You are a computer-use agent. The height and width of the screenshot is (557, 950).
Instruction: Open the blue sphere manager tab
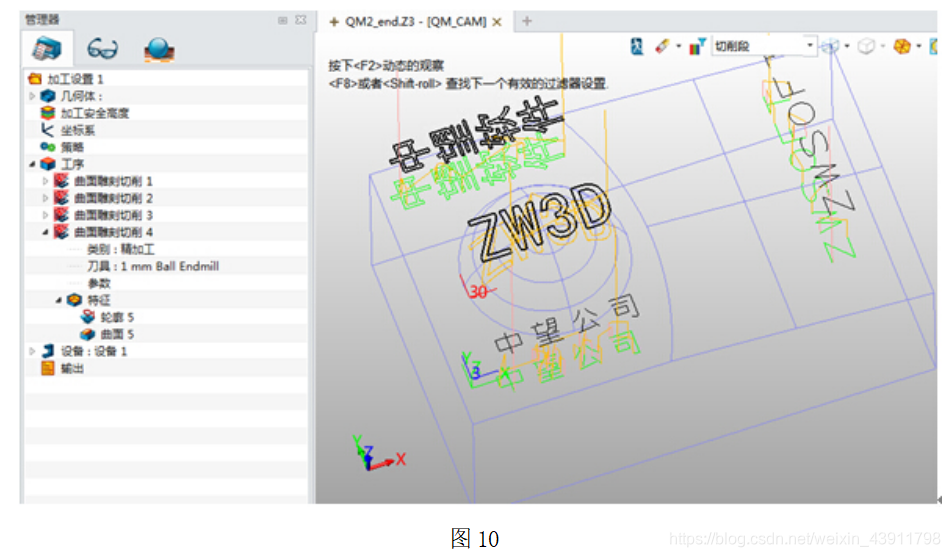[159, 49]
